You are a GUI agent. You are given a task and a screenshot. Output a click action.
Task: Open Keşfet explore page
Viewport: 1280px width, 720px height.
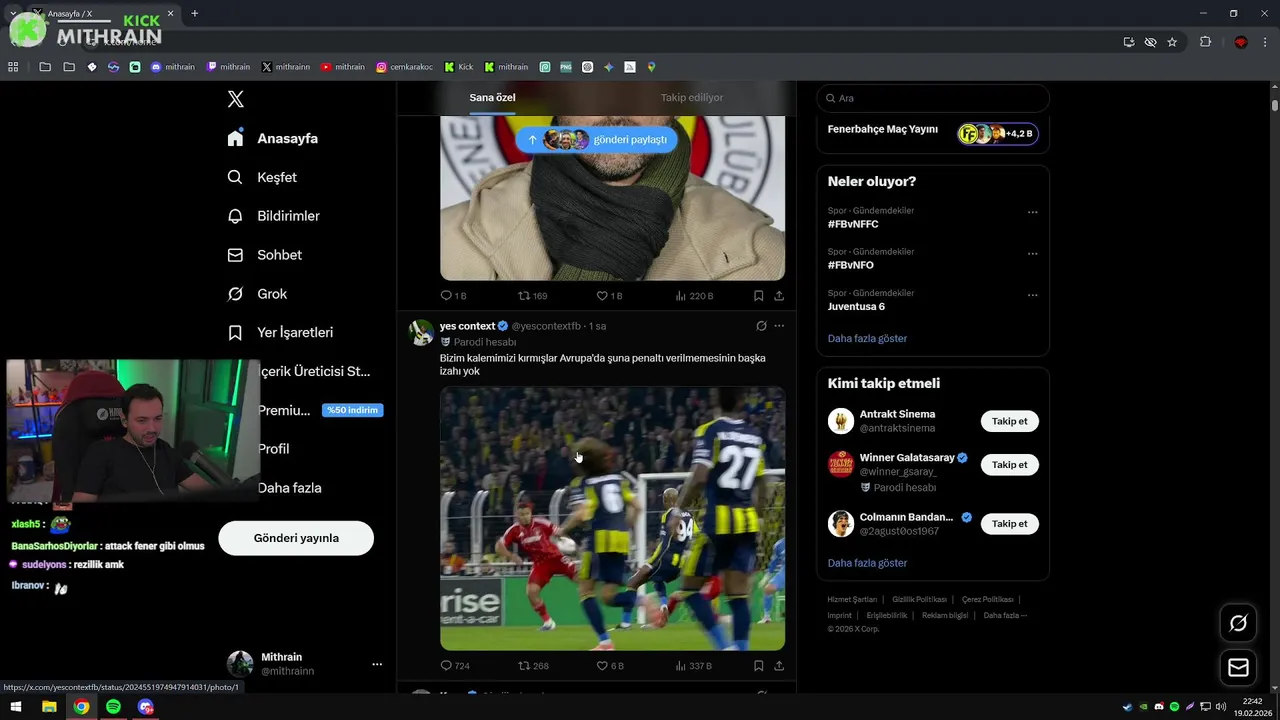(x=262, y=177)
